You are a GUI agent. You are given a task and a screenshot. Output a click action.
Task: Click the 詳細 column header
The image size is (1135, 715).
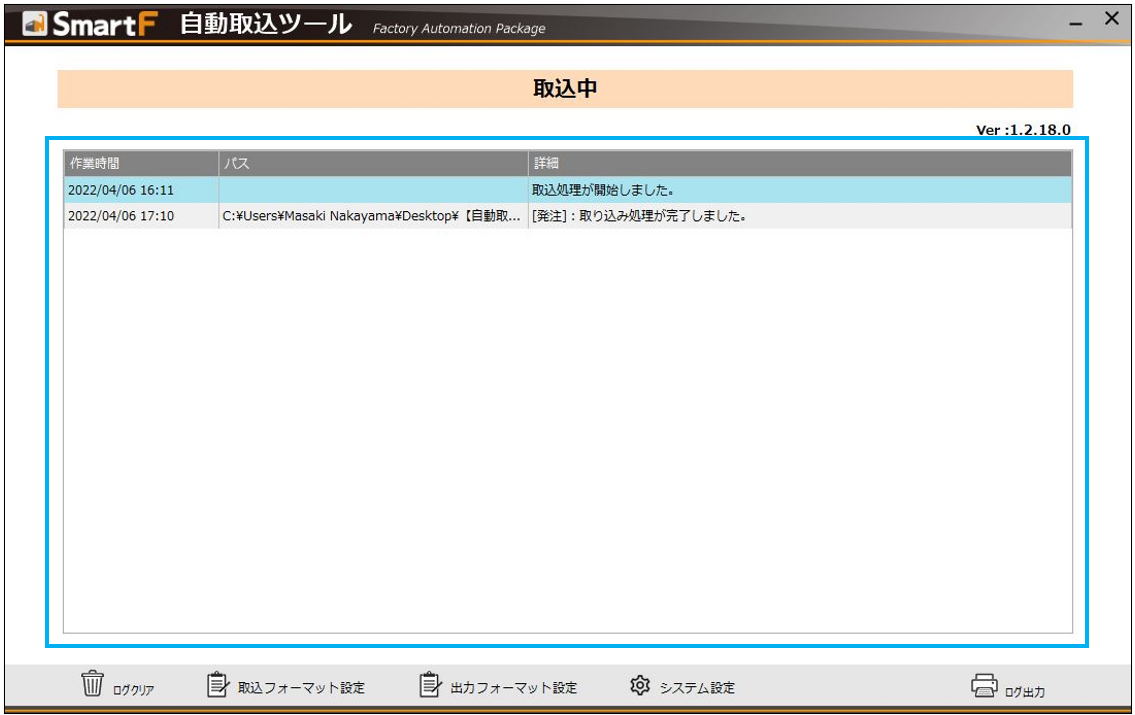tap(545, 162)
